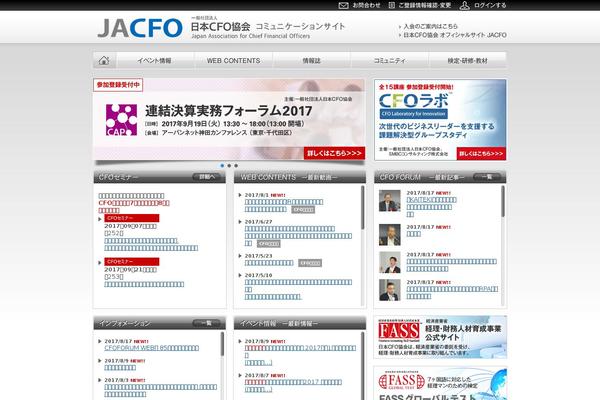Open the コミュニティ menu

tap(390, 60)
